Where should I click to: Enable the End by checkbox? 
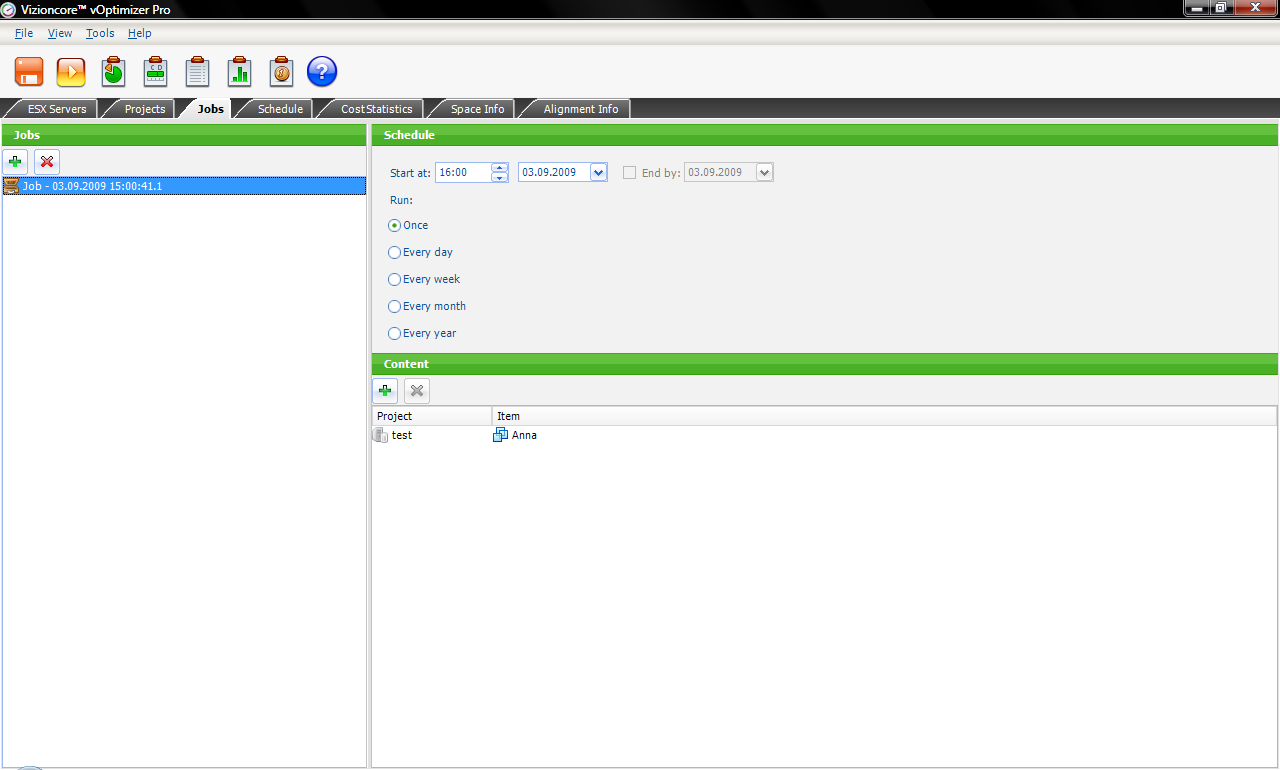[629, 173]
